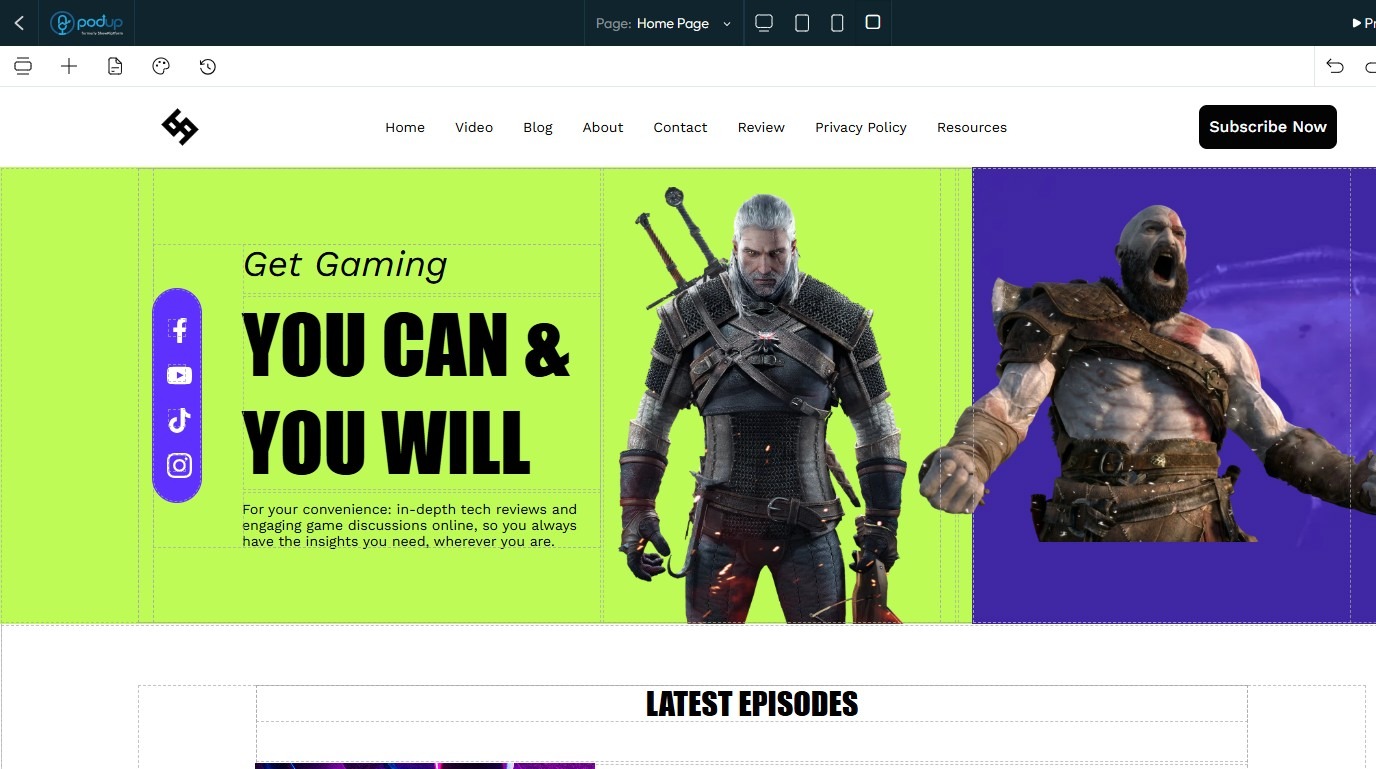Click the site logo in the header

point(180,127)
